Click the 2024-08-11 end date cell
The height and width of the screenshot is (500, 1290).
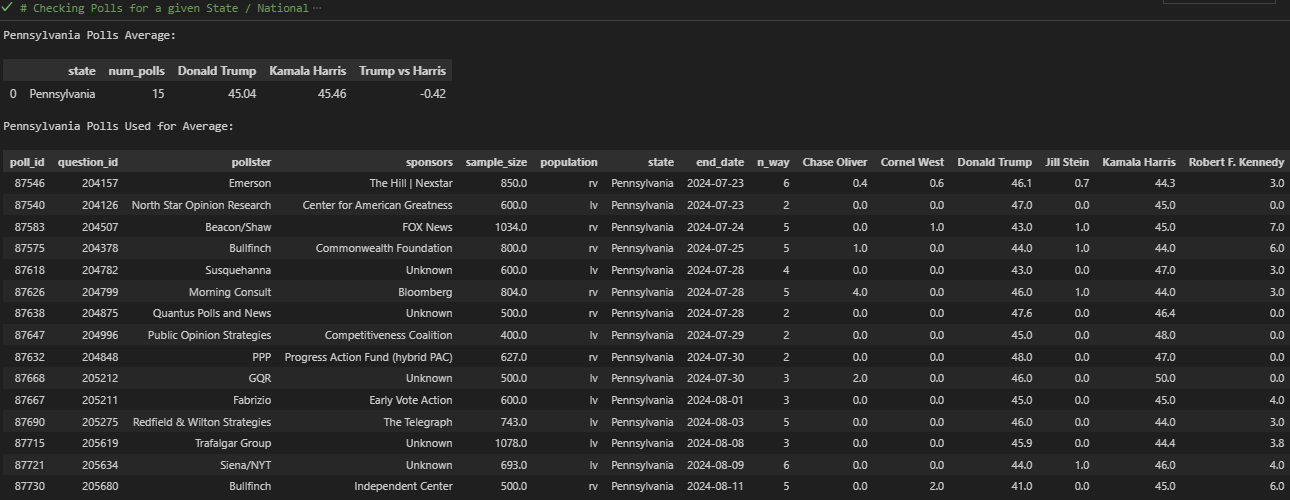(716, 487)
